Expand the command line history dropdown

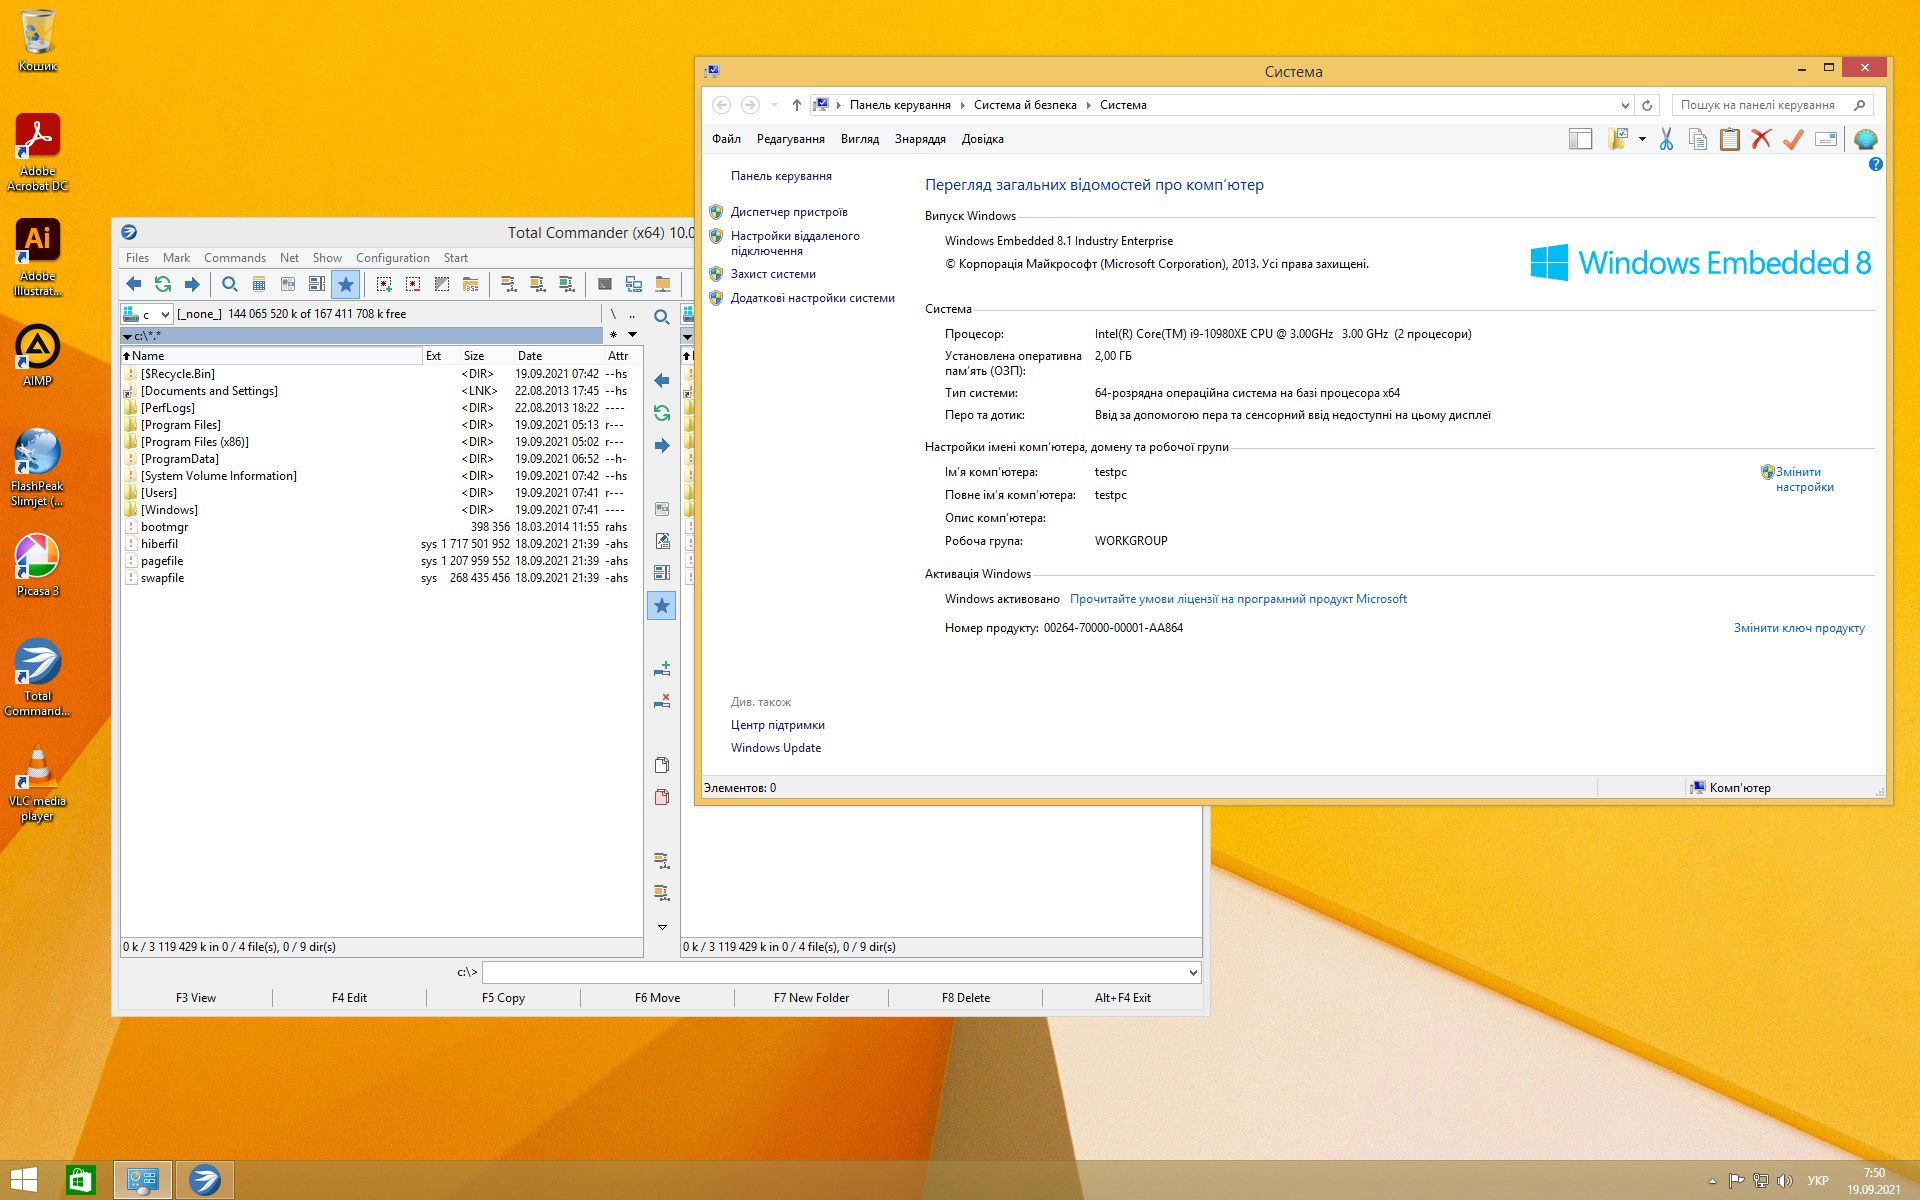[1192, 972]
